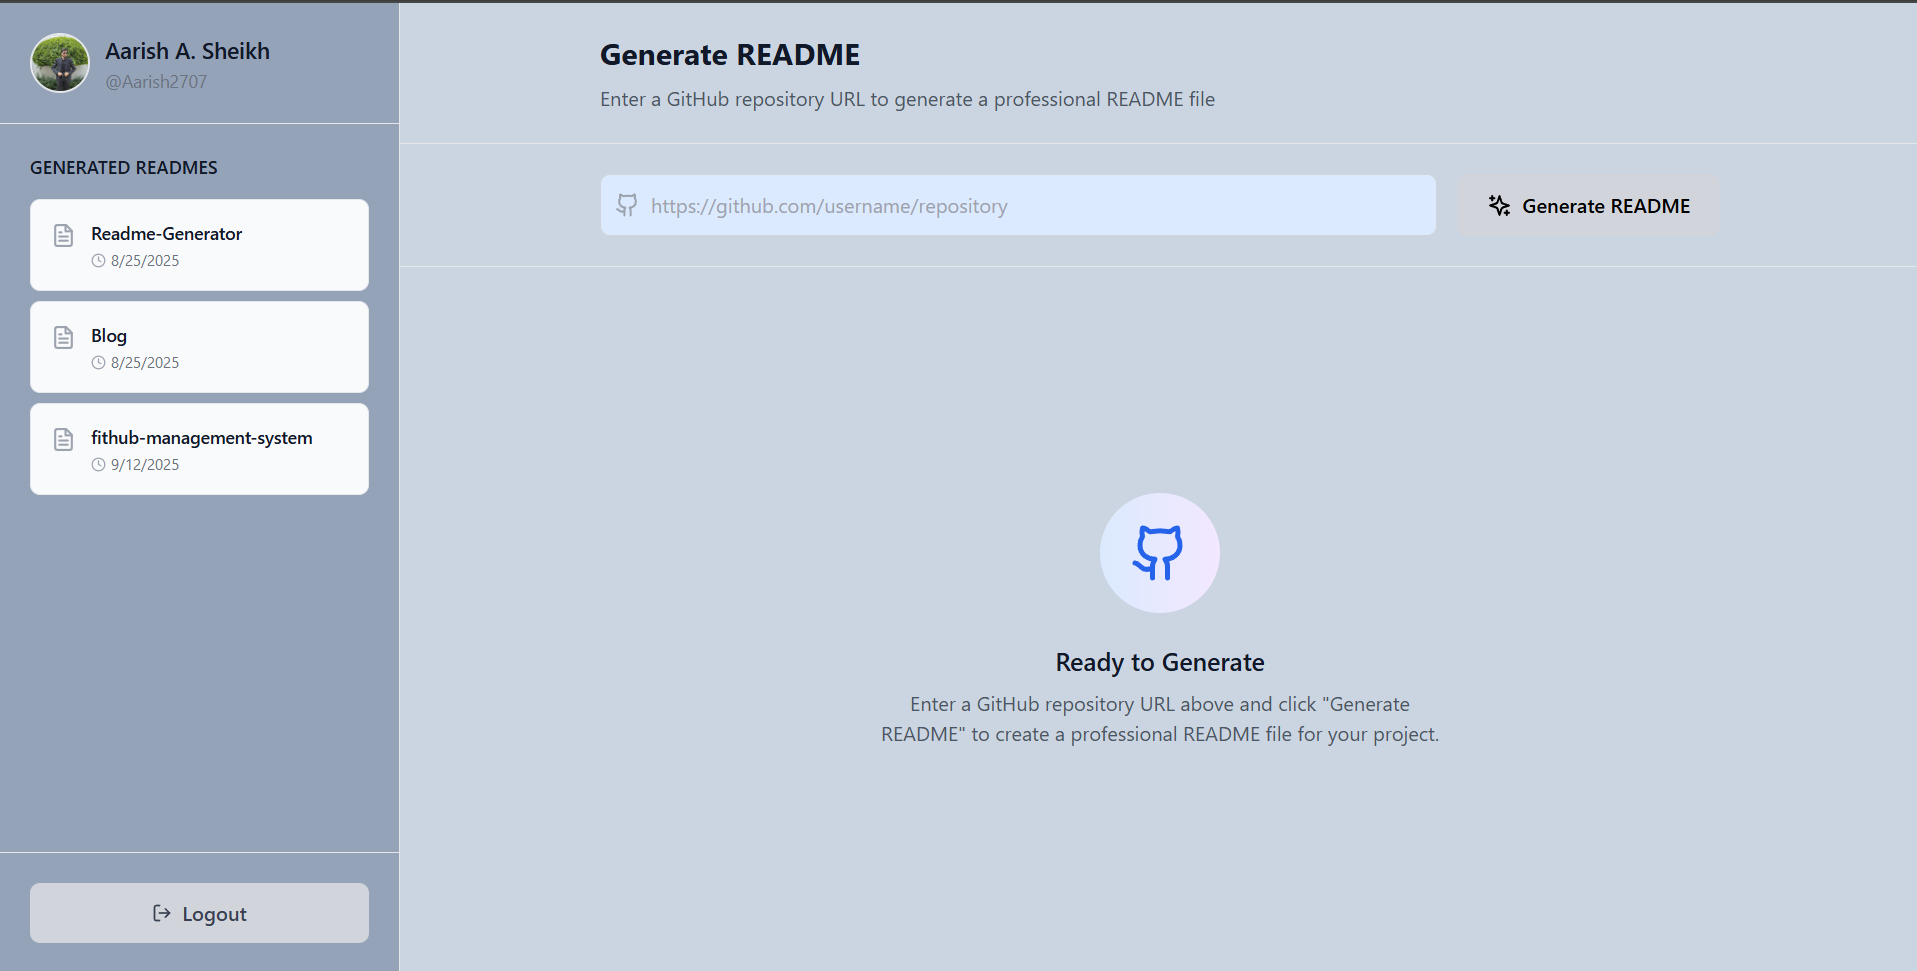Click the Aarish A. Sheikh profile name
The width and height of the screenshot is (1917, 971).
pyautogui.click(x=187, y=51)
